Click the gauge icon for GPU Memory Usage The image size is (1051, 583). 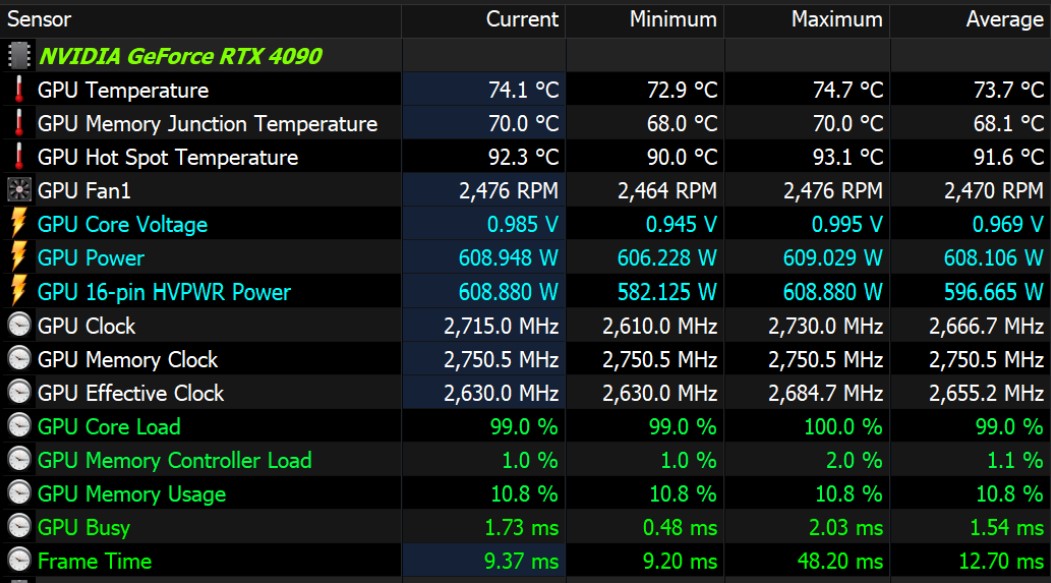pyautogui.click(x=19, y=493)
